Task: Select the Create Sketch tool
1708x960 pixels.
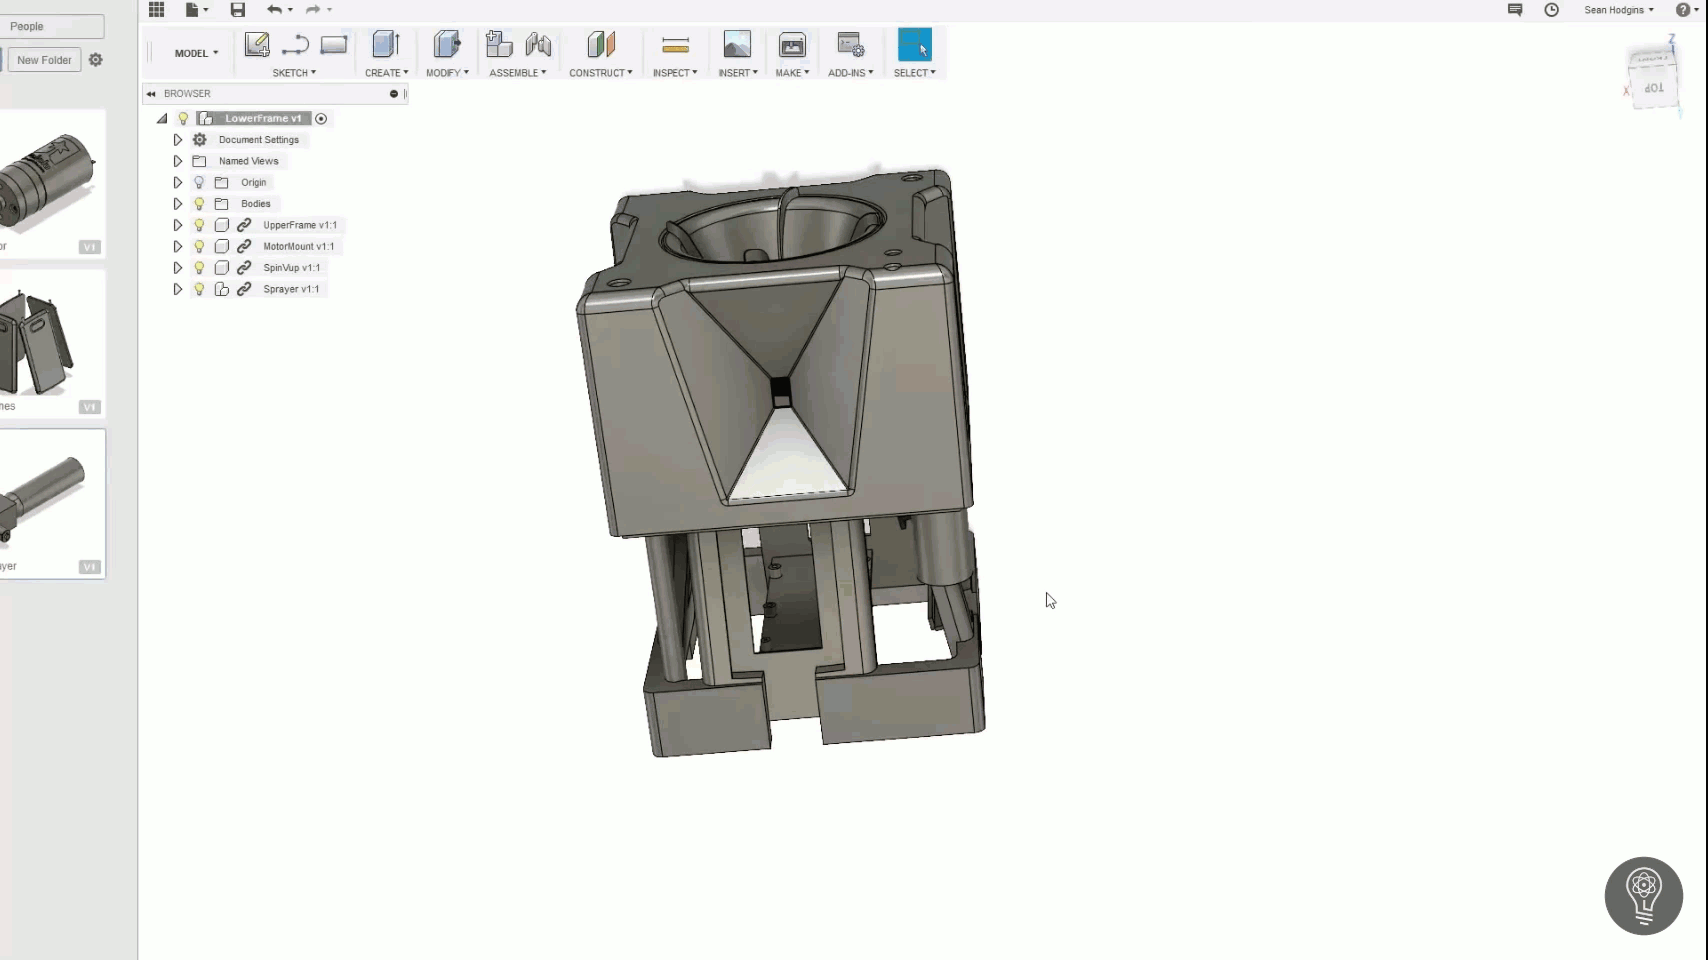Action: [x=257, y=45]
